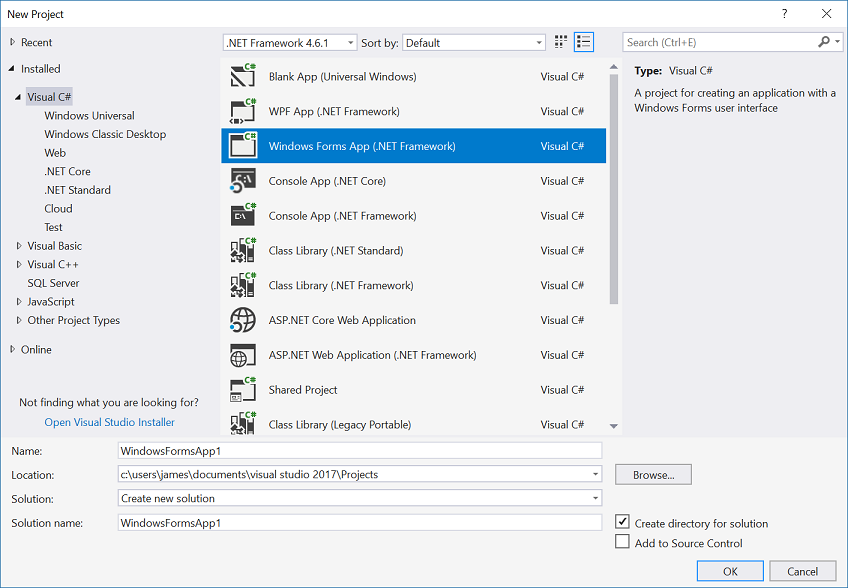Click the Shared Project template icon
The image size is (848, 588).
click(x=243, y=390)
